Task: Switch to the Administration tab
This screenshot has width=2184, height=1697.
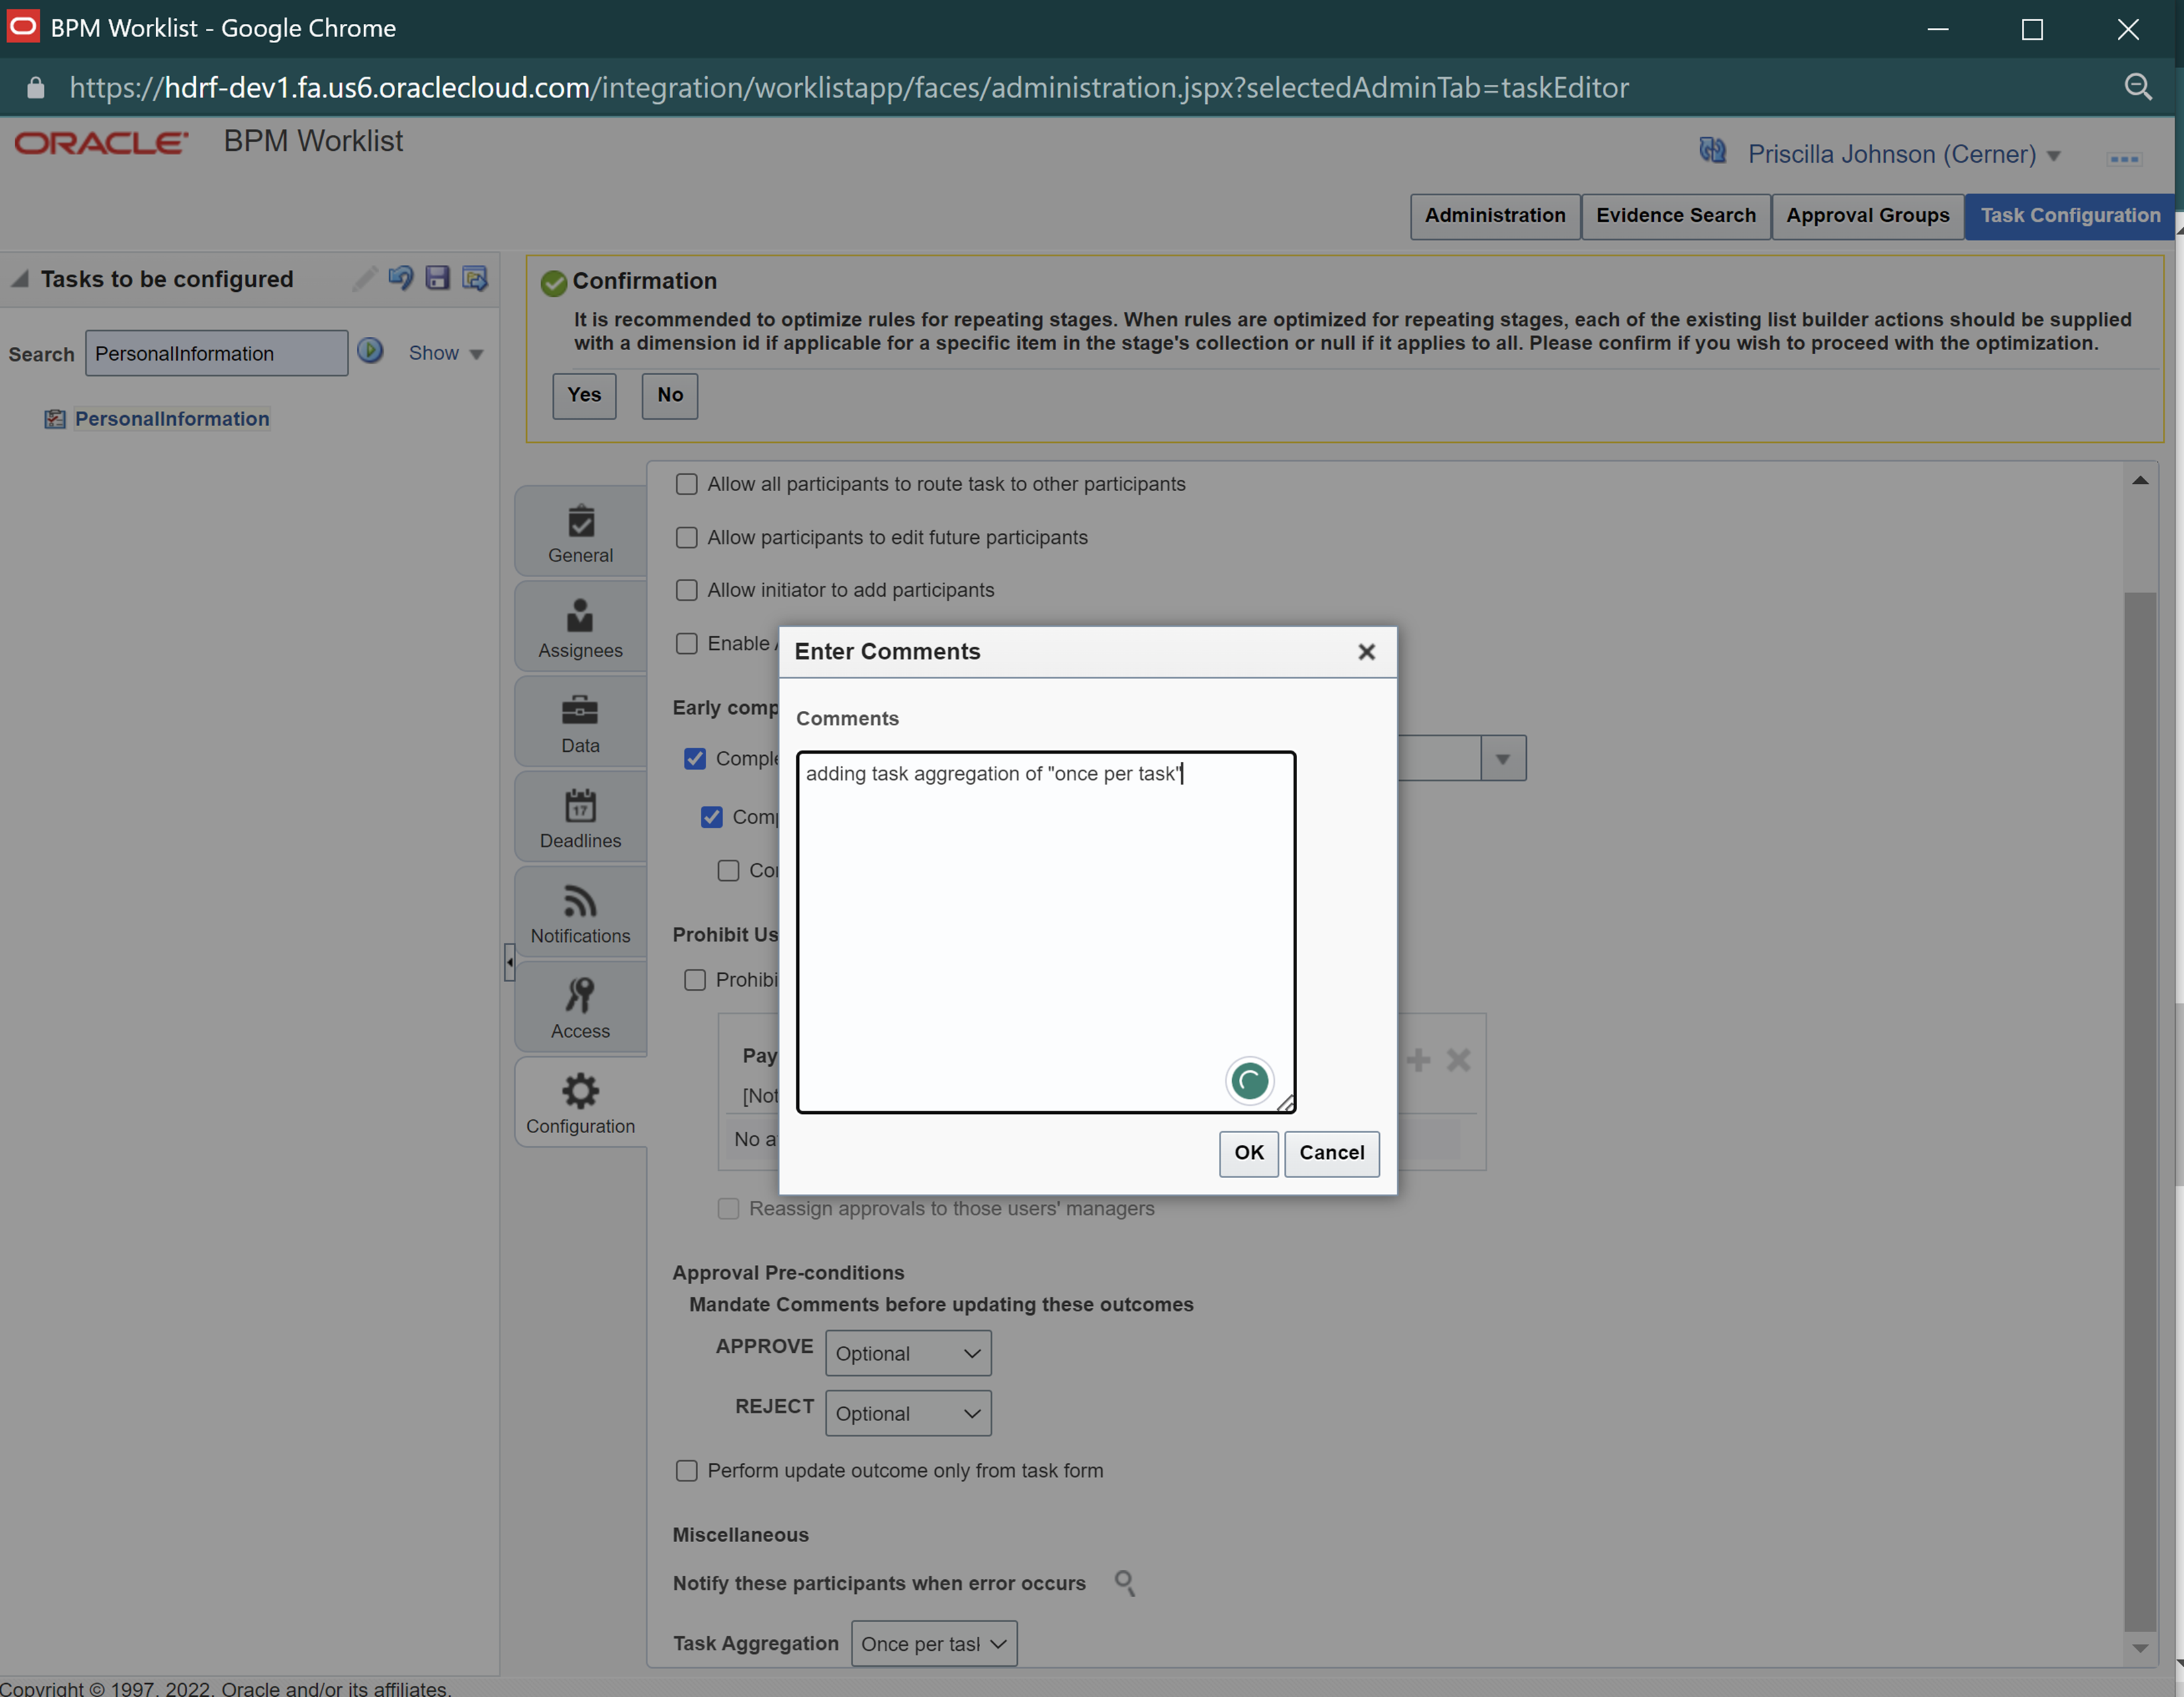Action: (x=1494, y=215)
